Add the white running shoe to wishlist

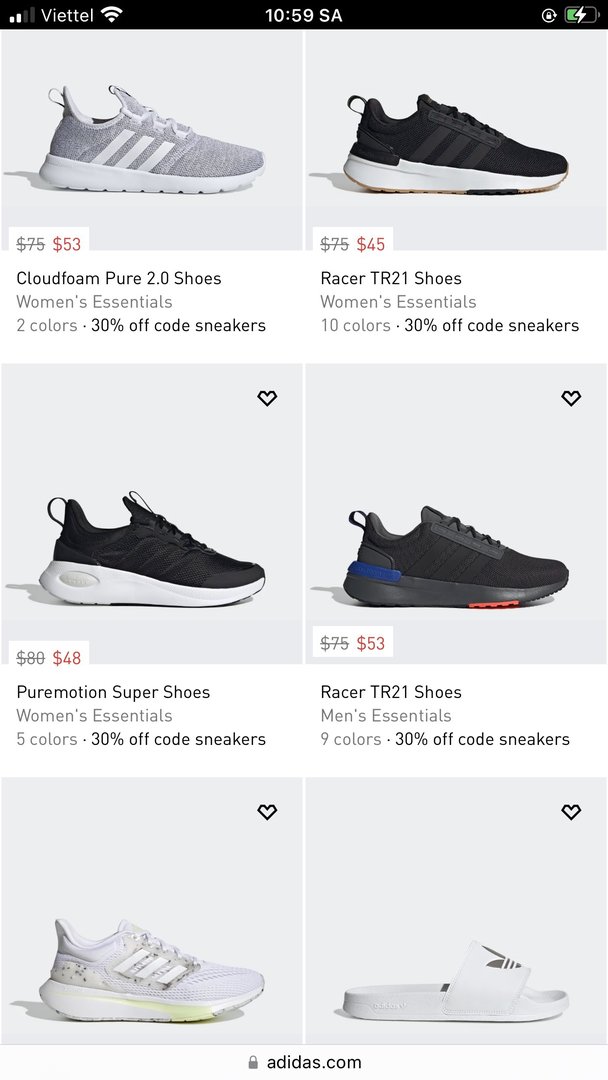coord(267,812)
